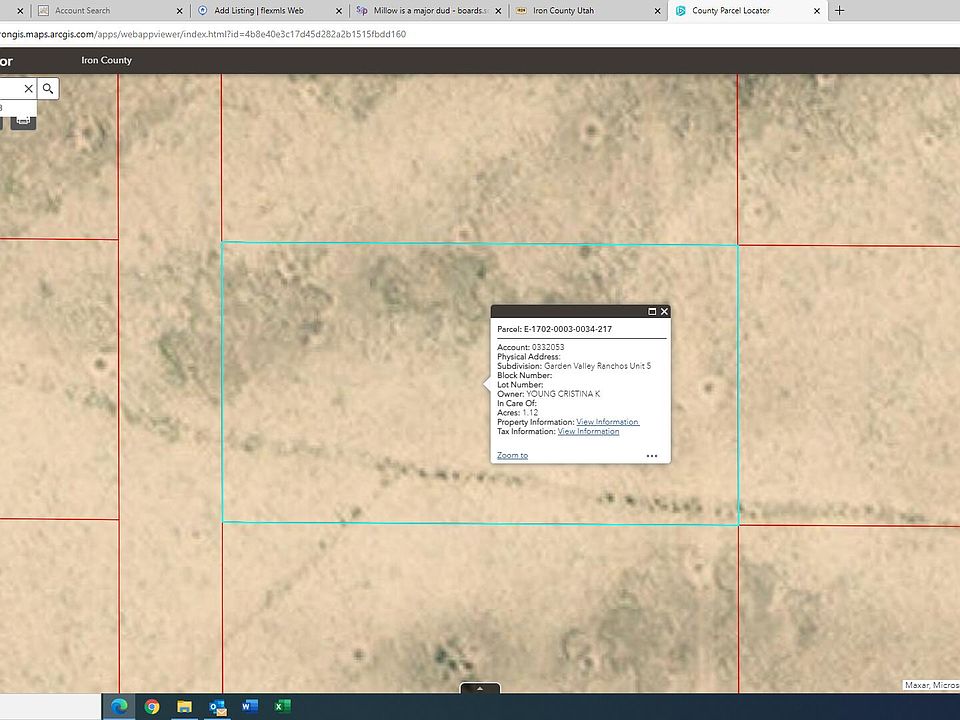
Task: Open Google Chrome from the taskbar
Action: click(x=152, y=707)
